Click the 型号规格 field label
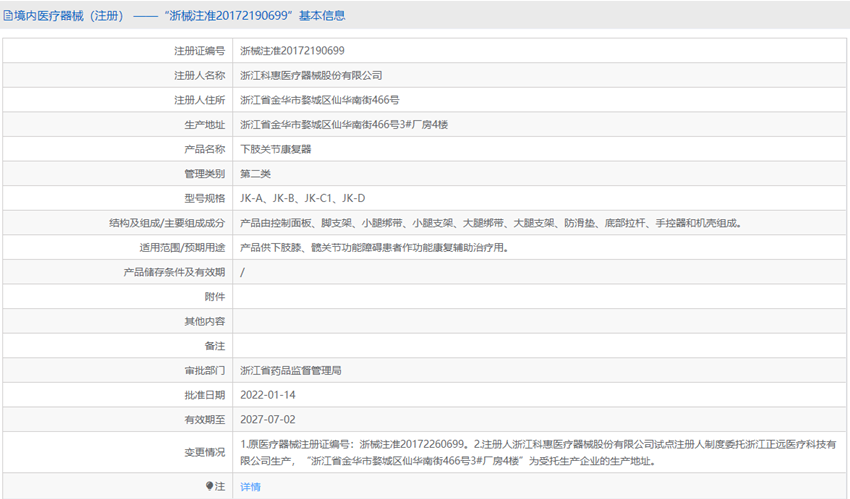850x499 pixels. point(204,198)
